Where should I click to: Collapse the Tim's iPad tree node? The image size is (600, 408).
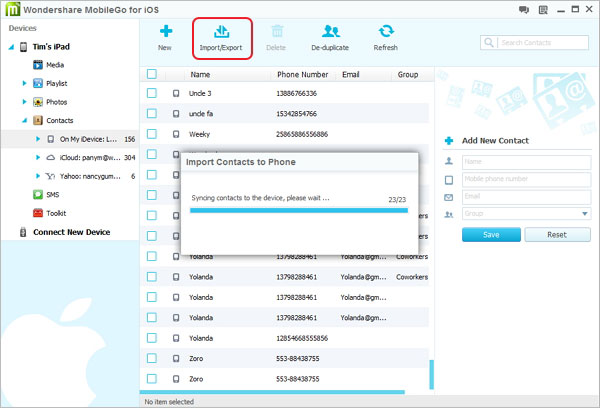(x=11, y=47)
